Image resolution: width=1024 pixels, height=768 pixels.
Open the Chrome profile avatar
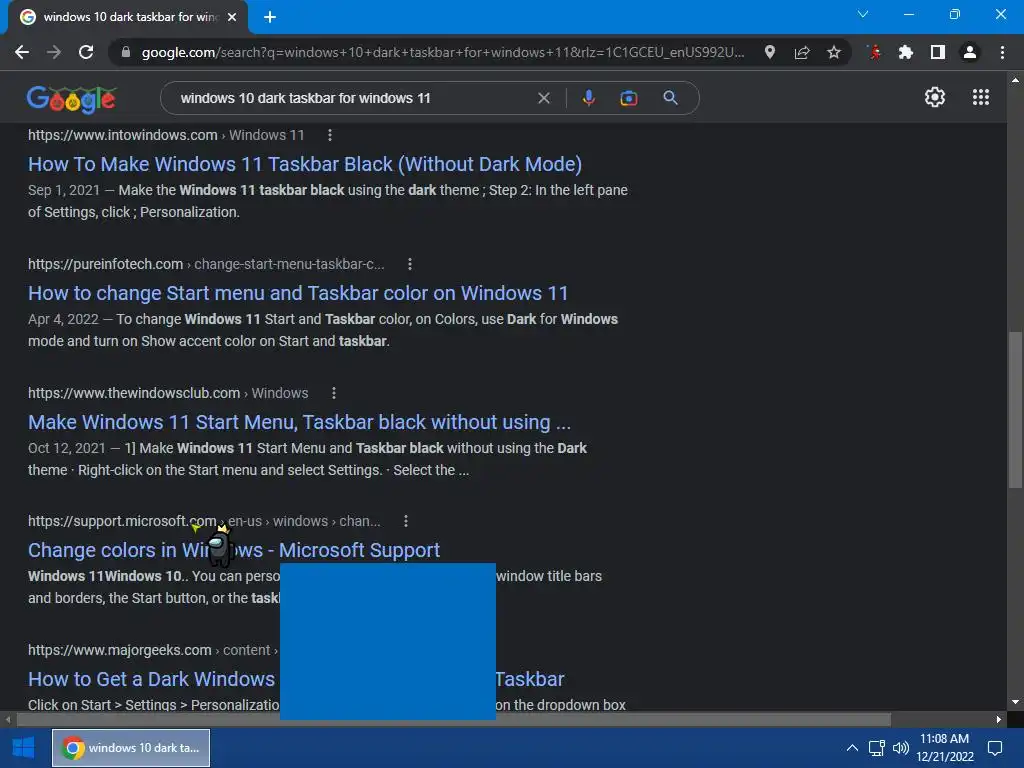click(x=970, y=52)
